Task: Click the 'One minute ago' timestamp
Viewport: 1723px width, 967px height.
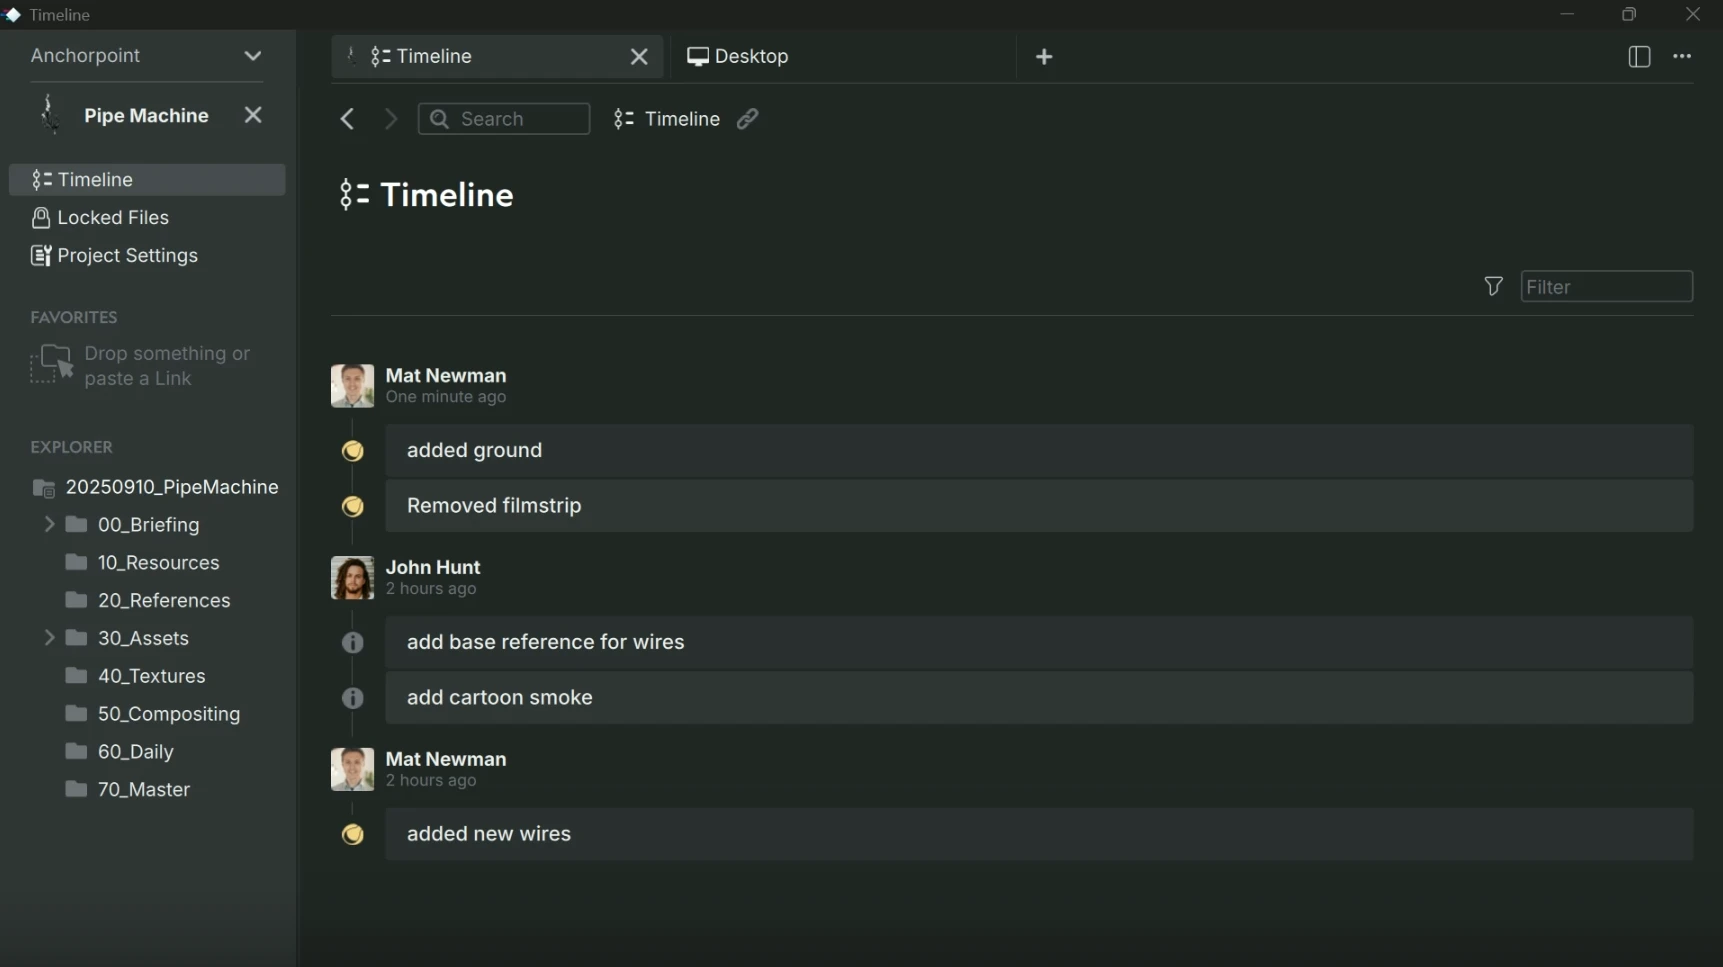Action: click(x=446, y=398)
